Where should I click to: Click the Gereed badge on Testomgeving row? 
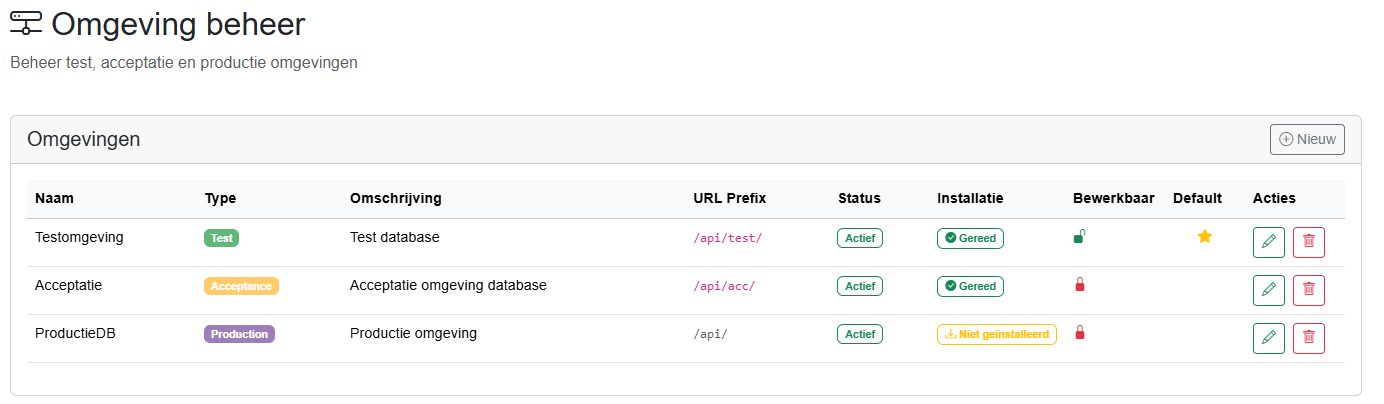970,238
